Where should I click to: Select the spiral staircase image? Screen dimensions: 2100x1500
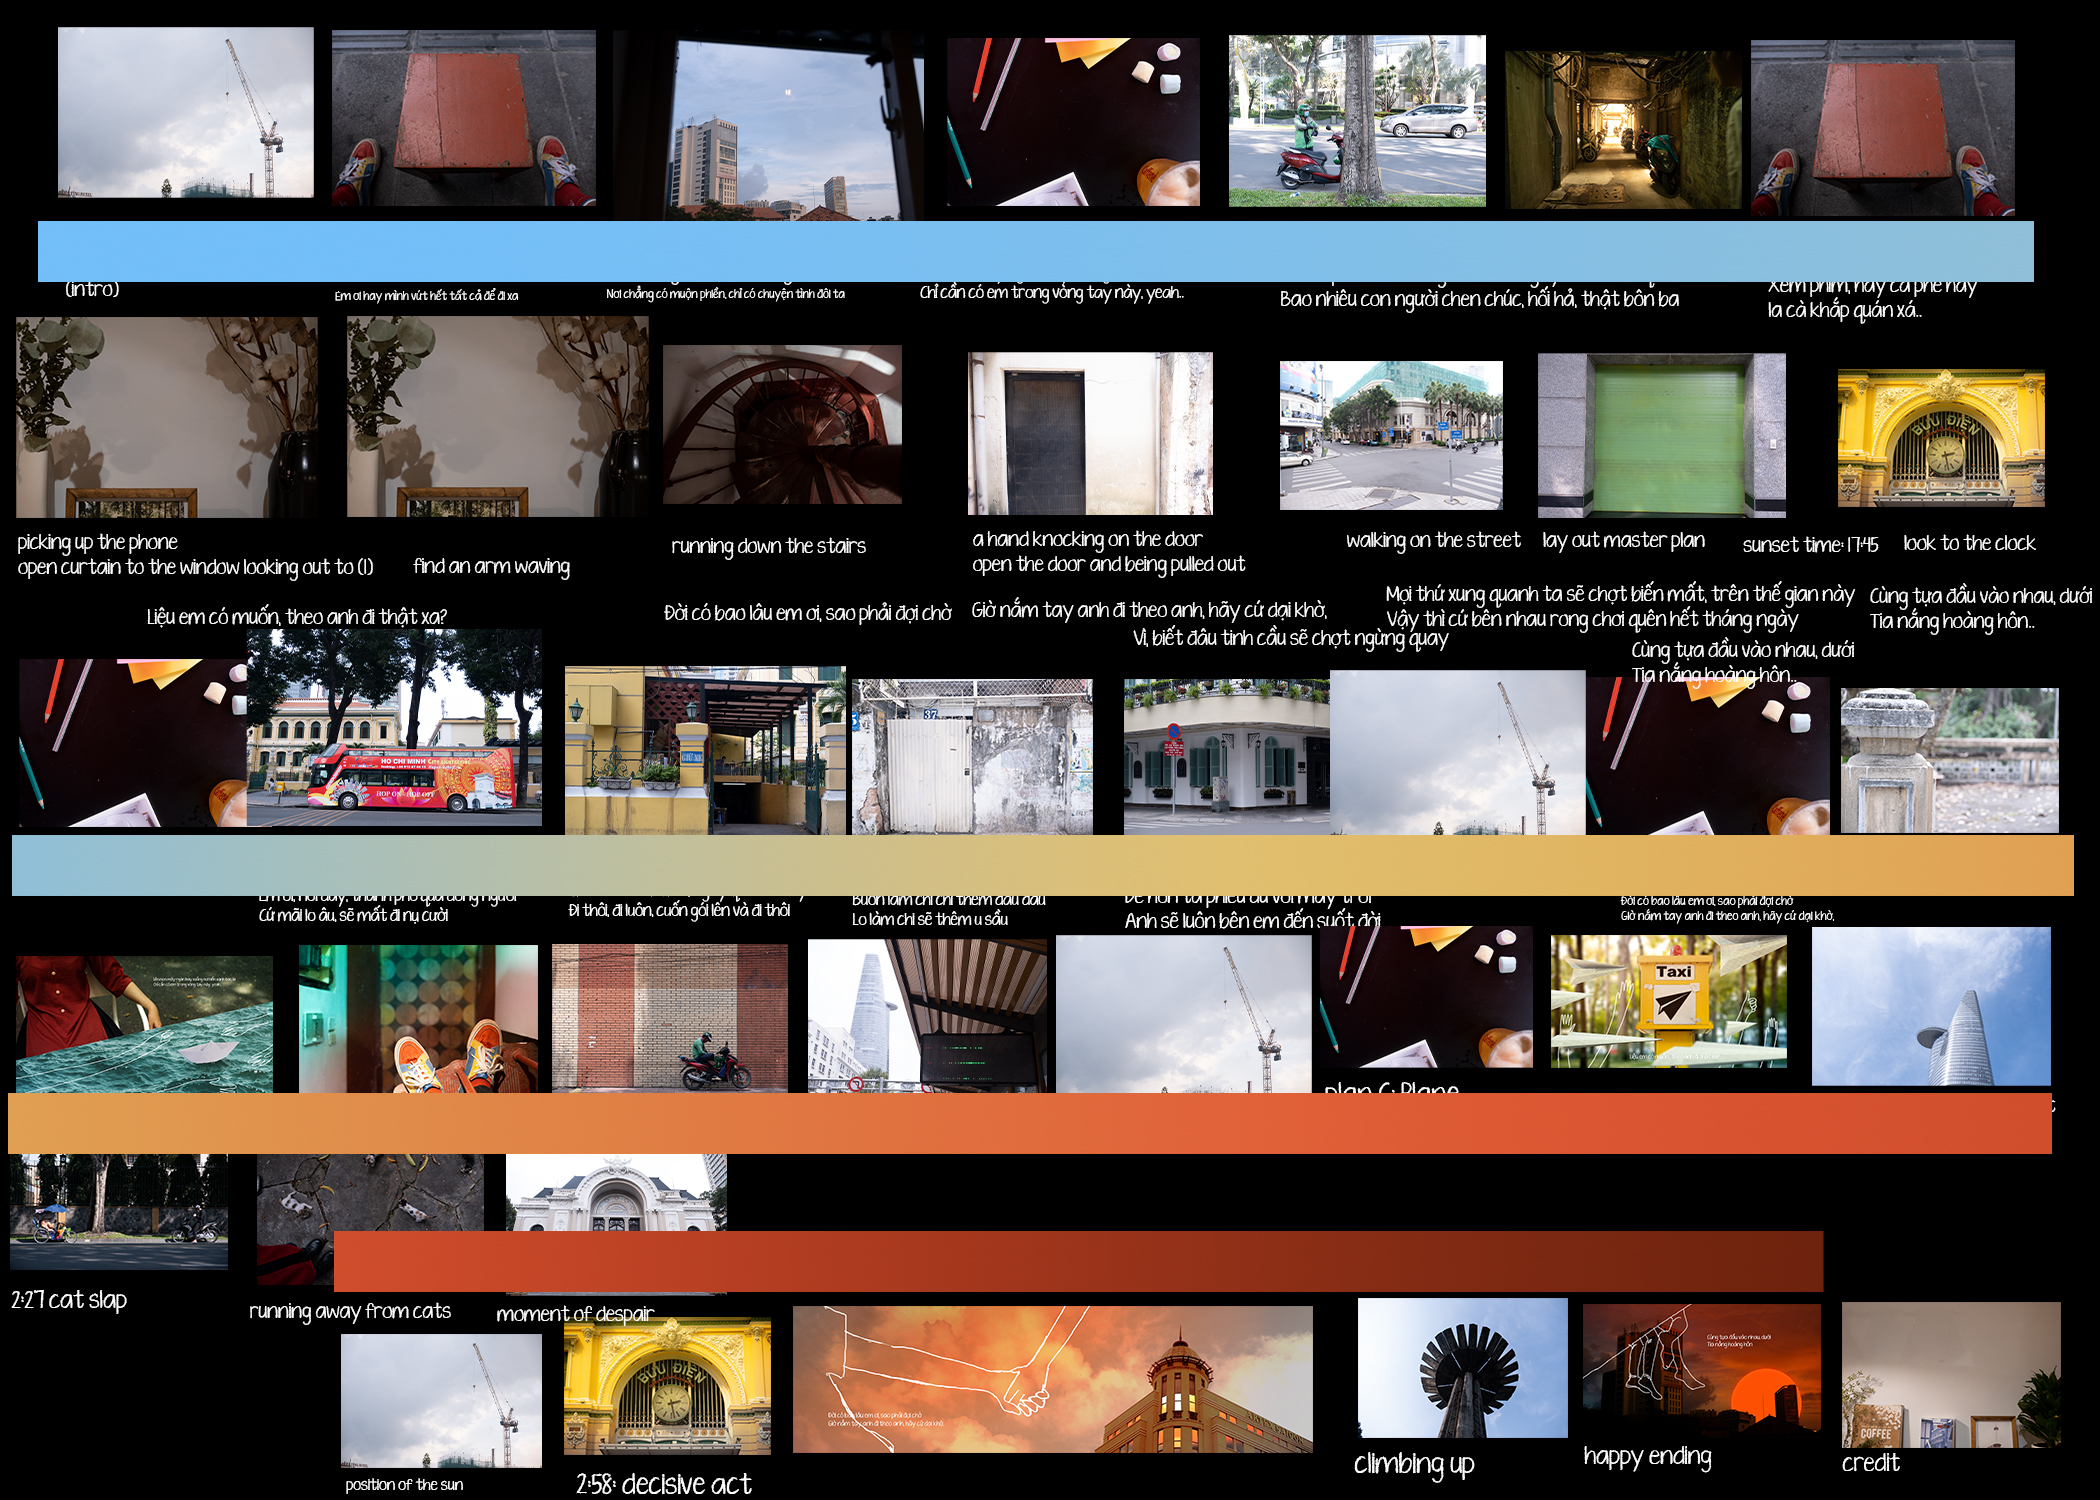(782, 424)
